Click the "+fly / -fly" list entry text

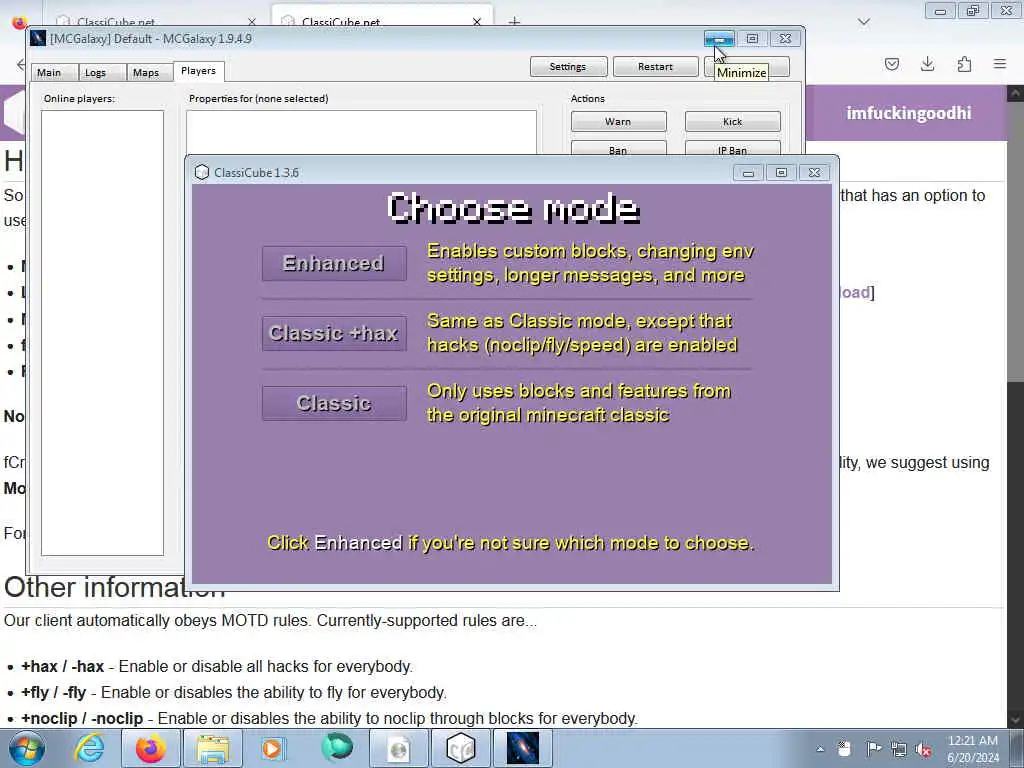pos(54,692)
